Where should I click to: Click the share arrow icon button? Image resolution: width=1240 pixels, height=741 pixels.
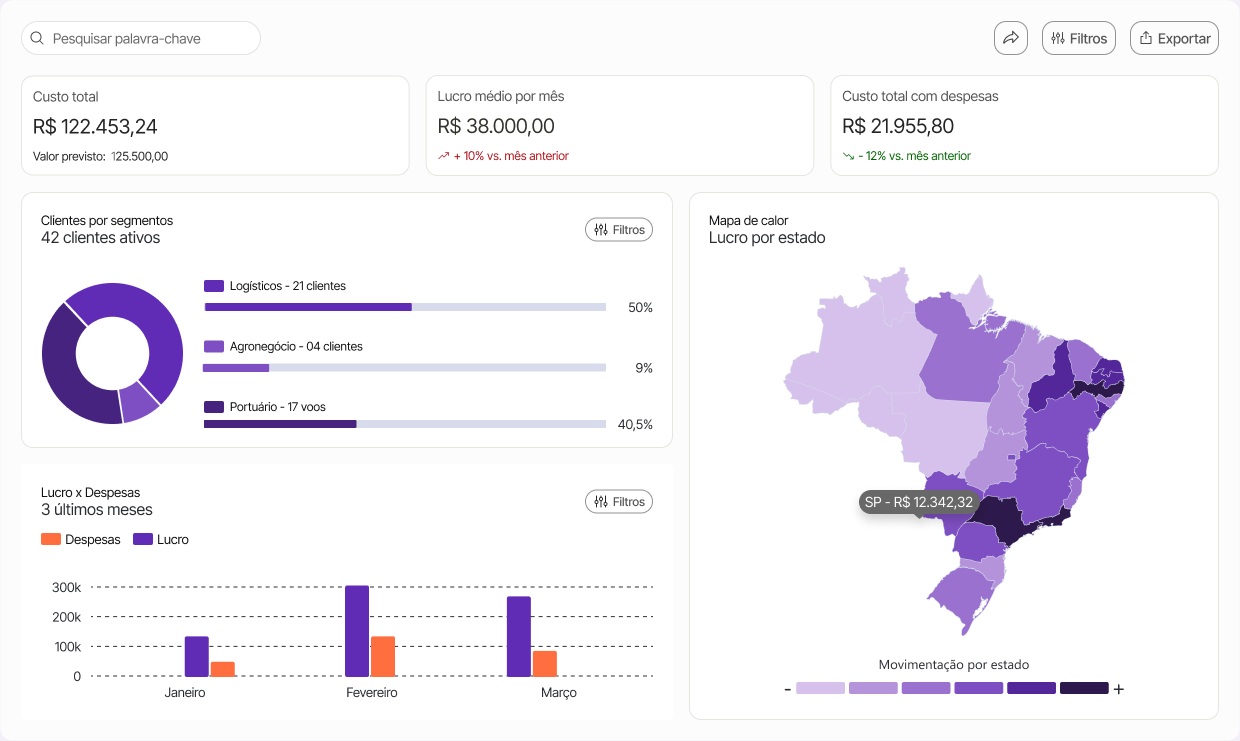(x=1011, y=38)
